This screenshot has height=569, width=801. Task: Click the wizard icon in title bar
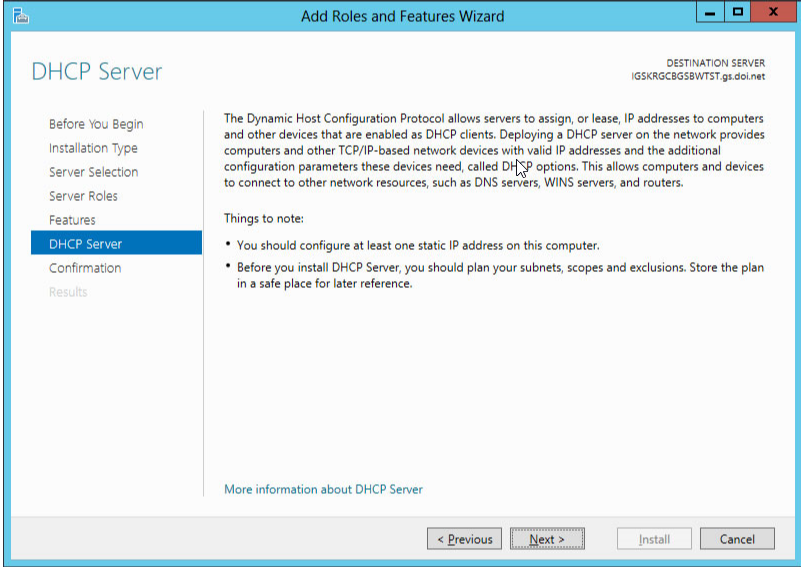point(20,16)
